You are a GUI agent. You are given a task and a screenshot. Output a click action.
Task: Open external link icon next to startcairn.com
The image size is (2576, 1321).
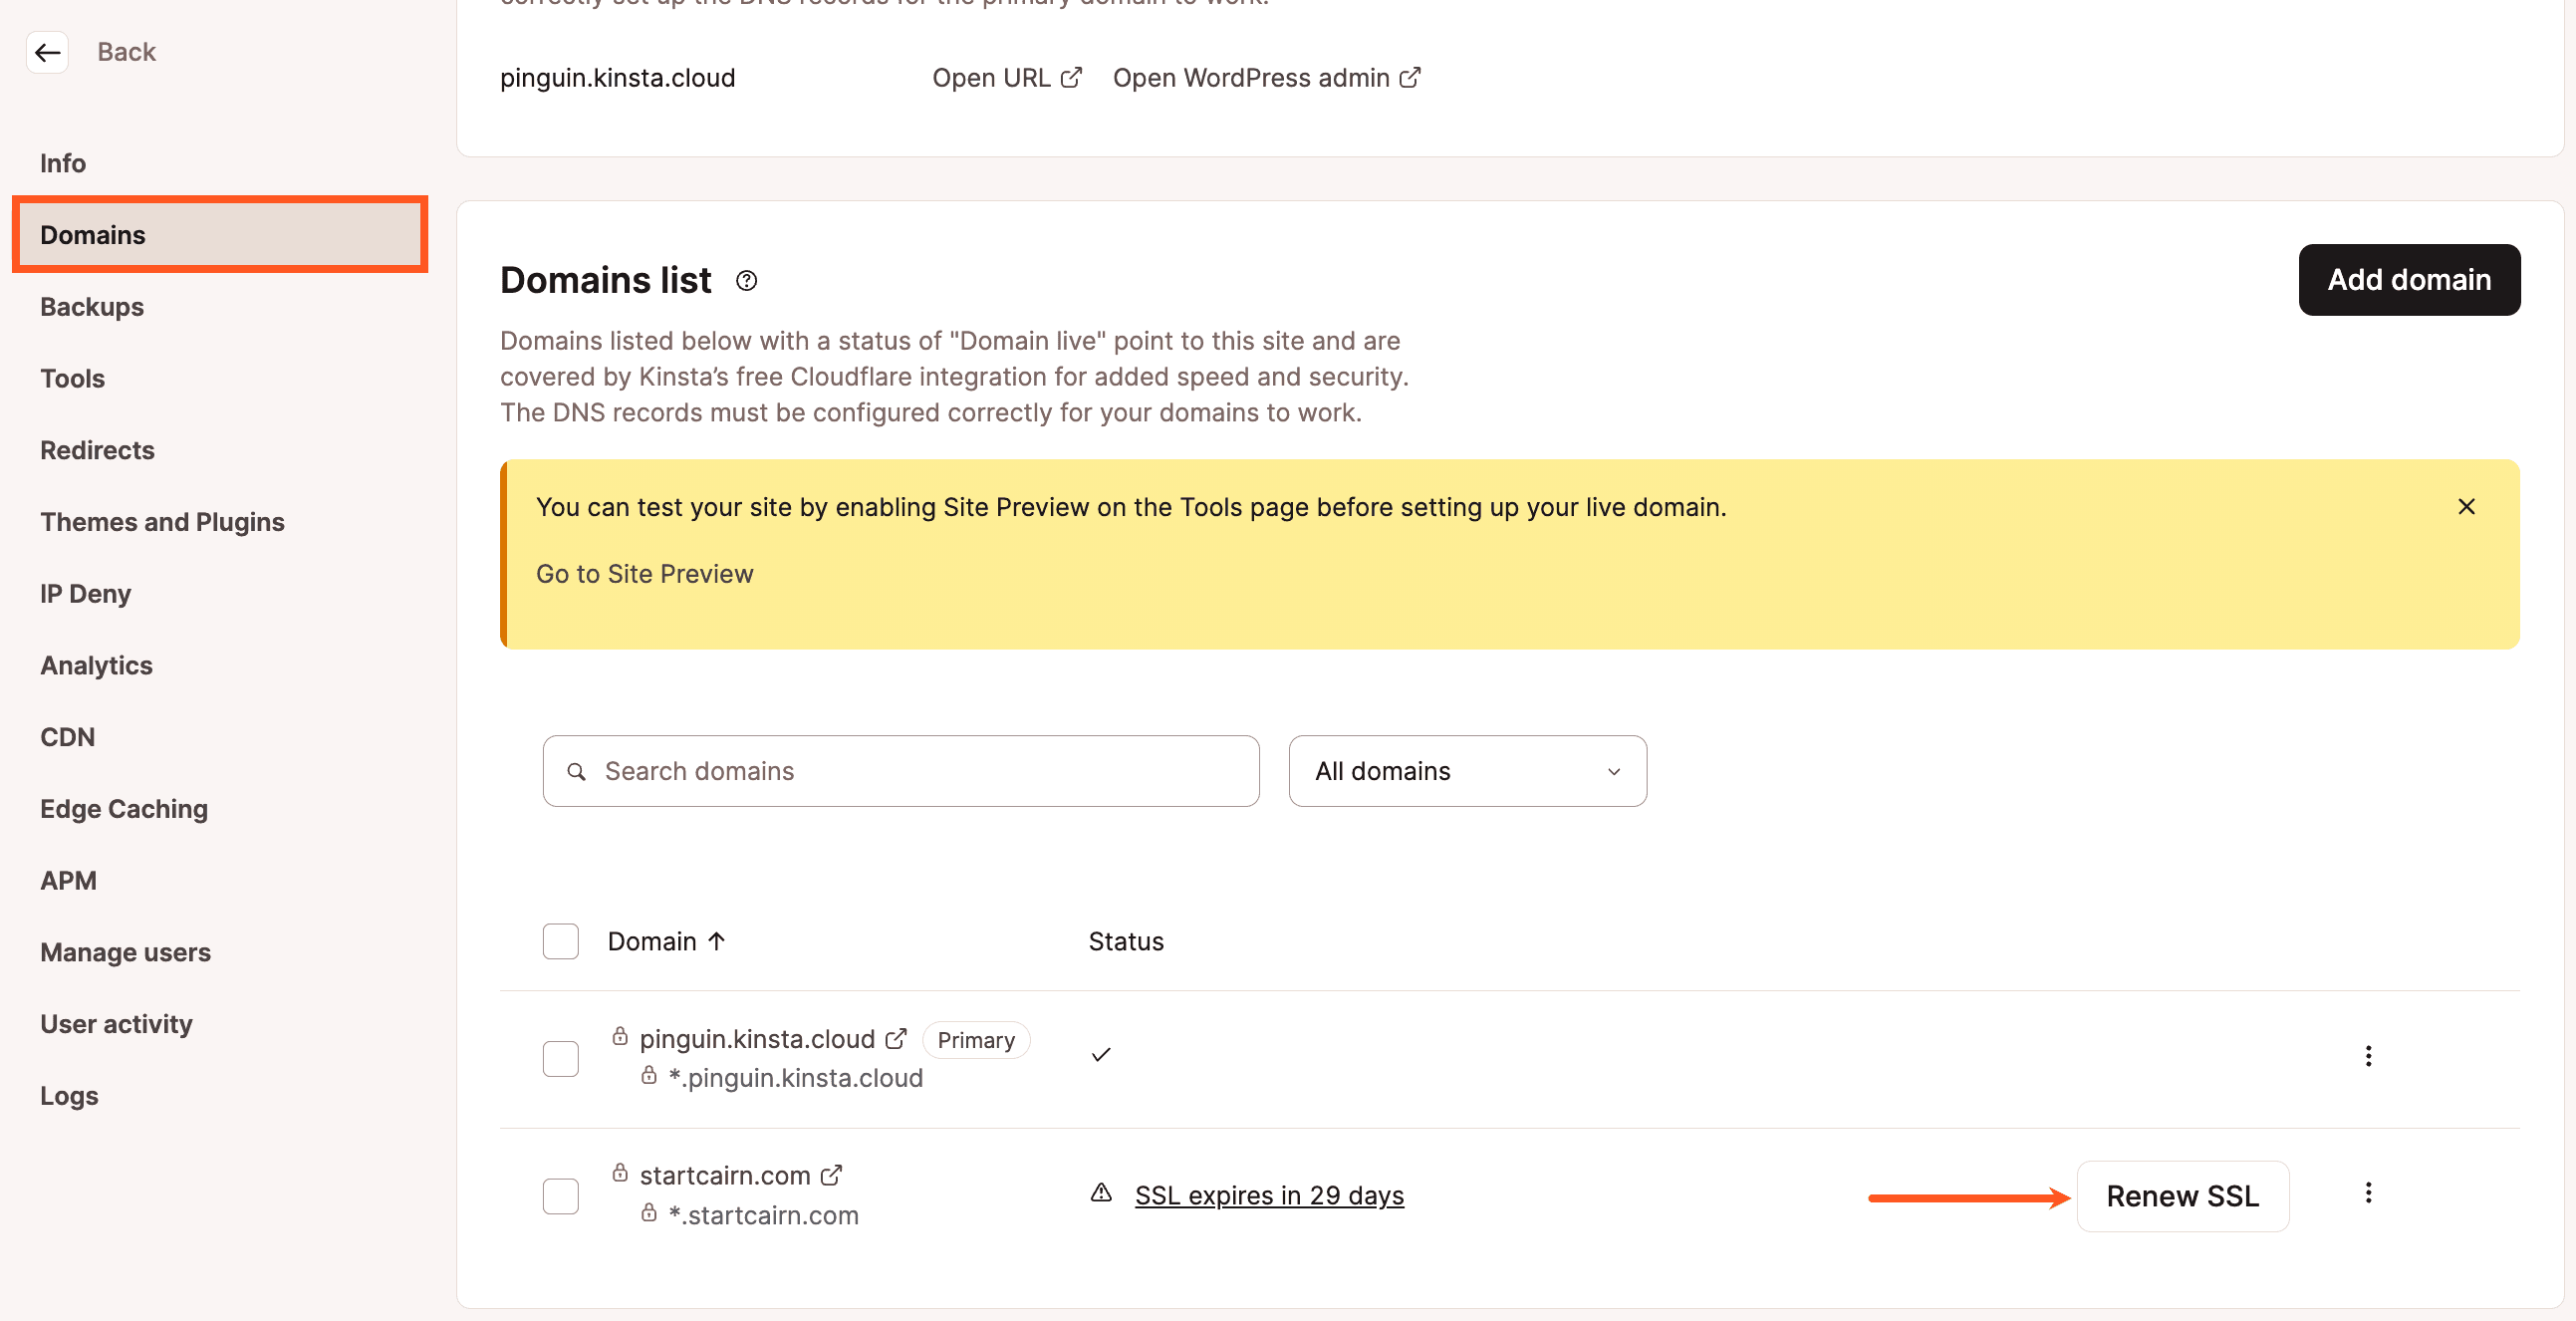[831, 1175]
